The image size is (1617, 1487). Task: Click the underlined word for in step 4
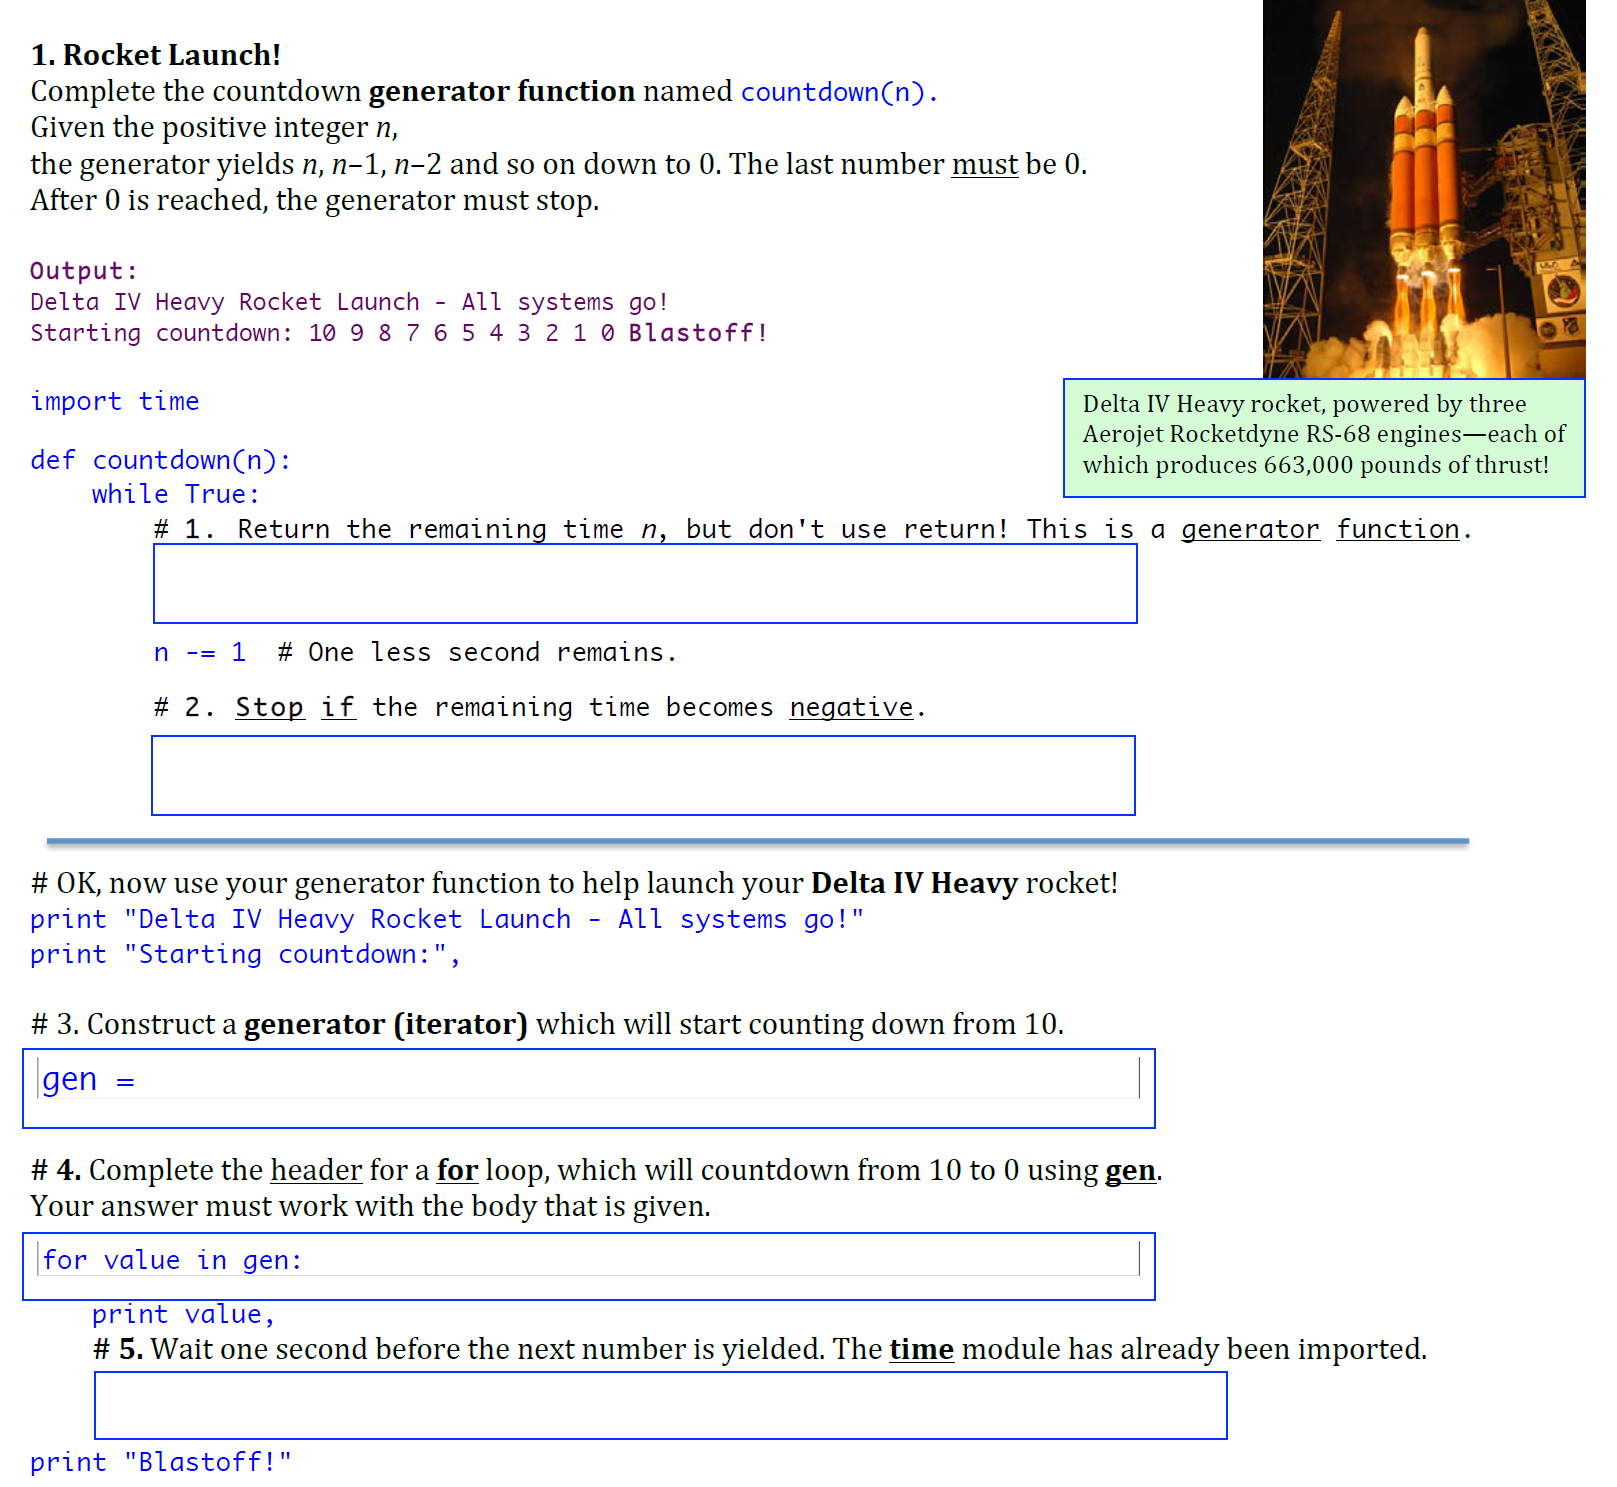(455, 1170)
